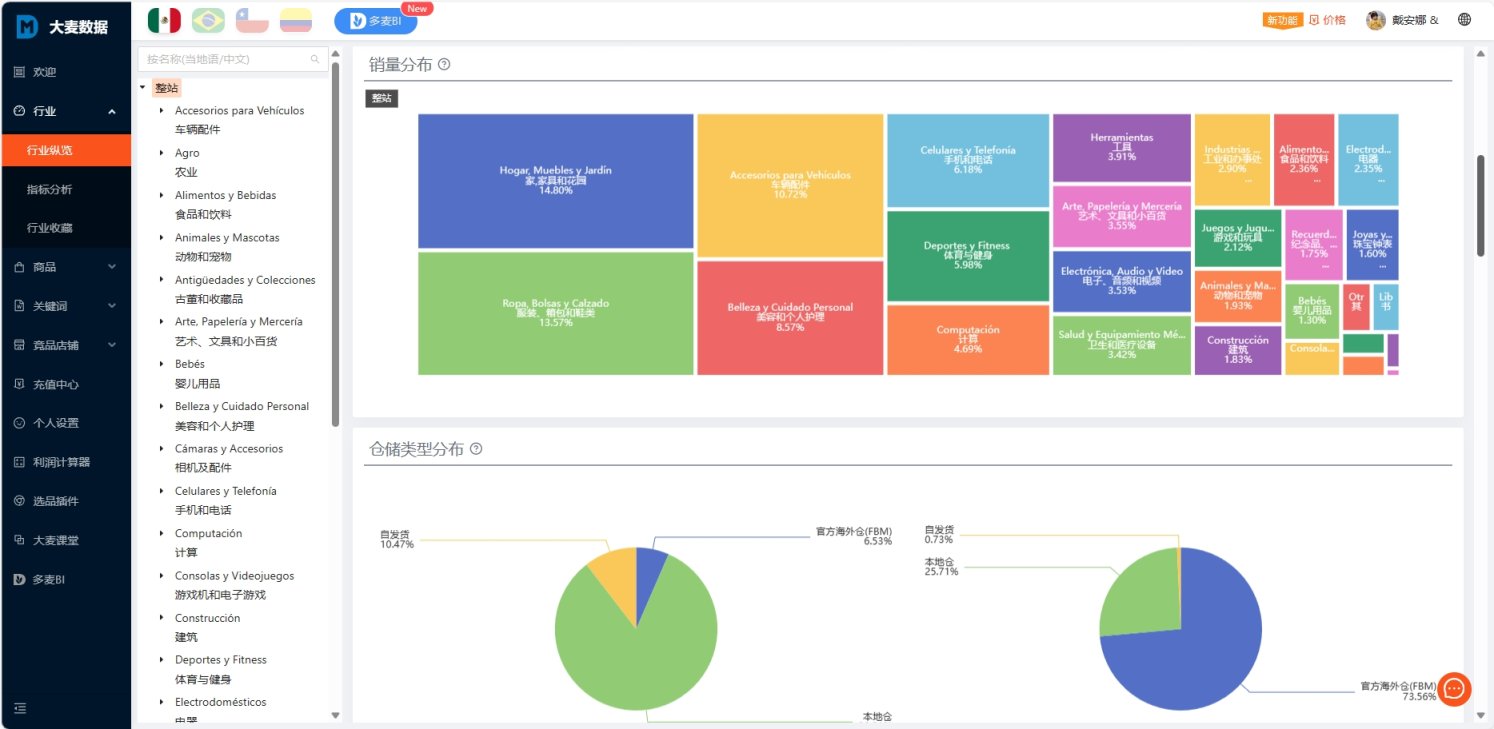Expand the 商品 sidebar menu
This screenshot has width=1494, height=729.
65,267
